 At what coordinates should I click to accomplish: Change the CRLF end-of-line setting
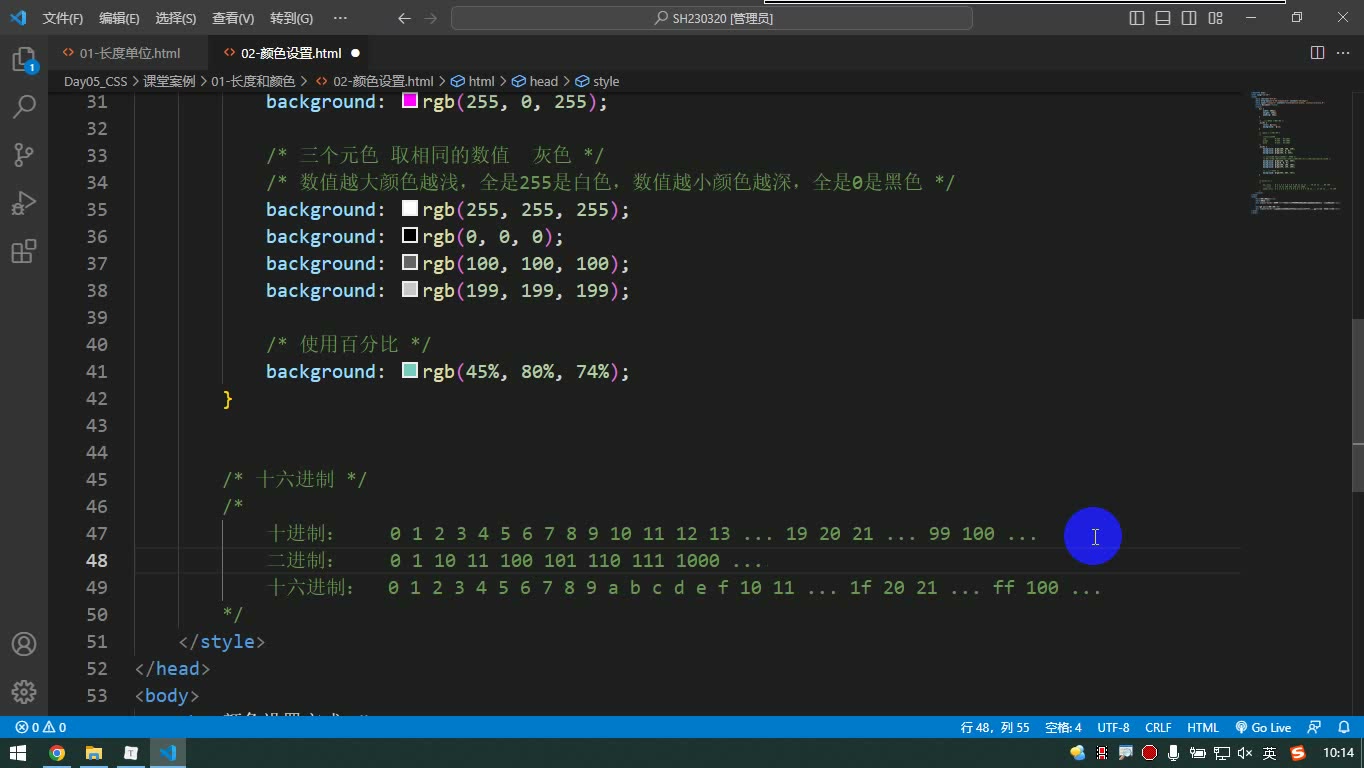tap(1158, 727)
